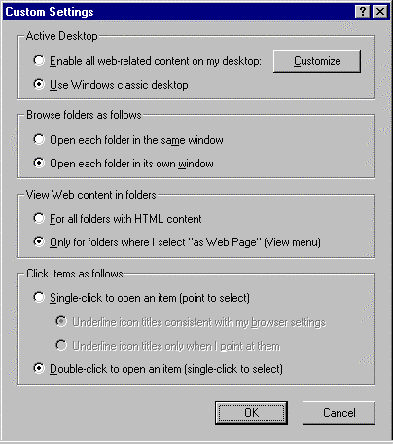
Task: Click the Browse folders as follows label
Action: pyautogui.click(x=84, y=115)
